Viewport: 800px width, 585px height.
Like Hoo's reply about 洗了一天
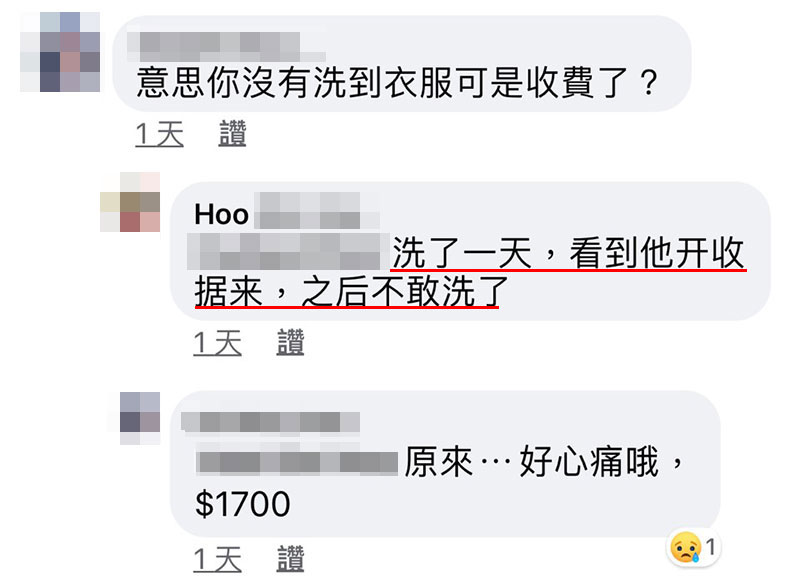(x=290, y=342)
